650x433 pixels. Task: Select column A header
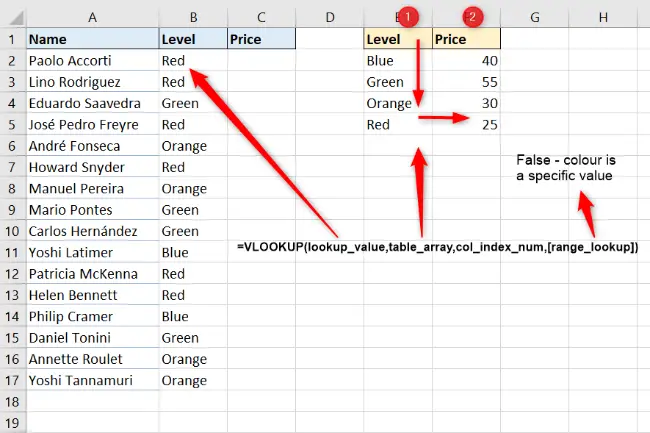click(x=92, y=17)
